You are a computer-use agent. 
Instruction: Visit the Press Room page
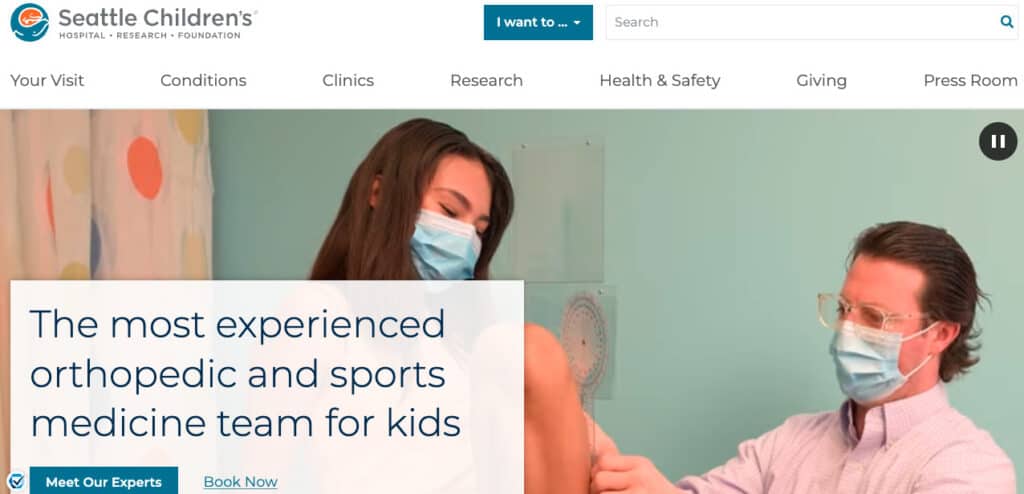pos(970,80)
